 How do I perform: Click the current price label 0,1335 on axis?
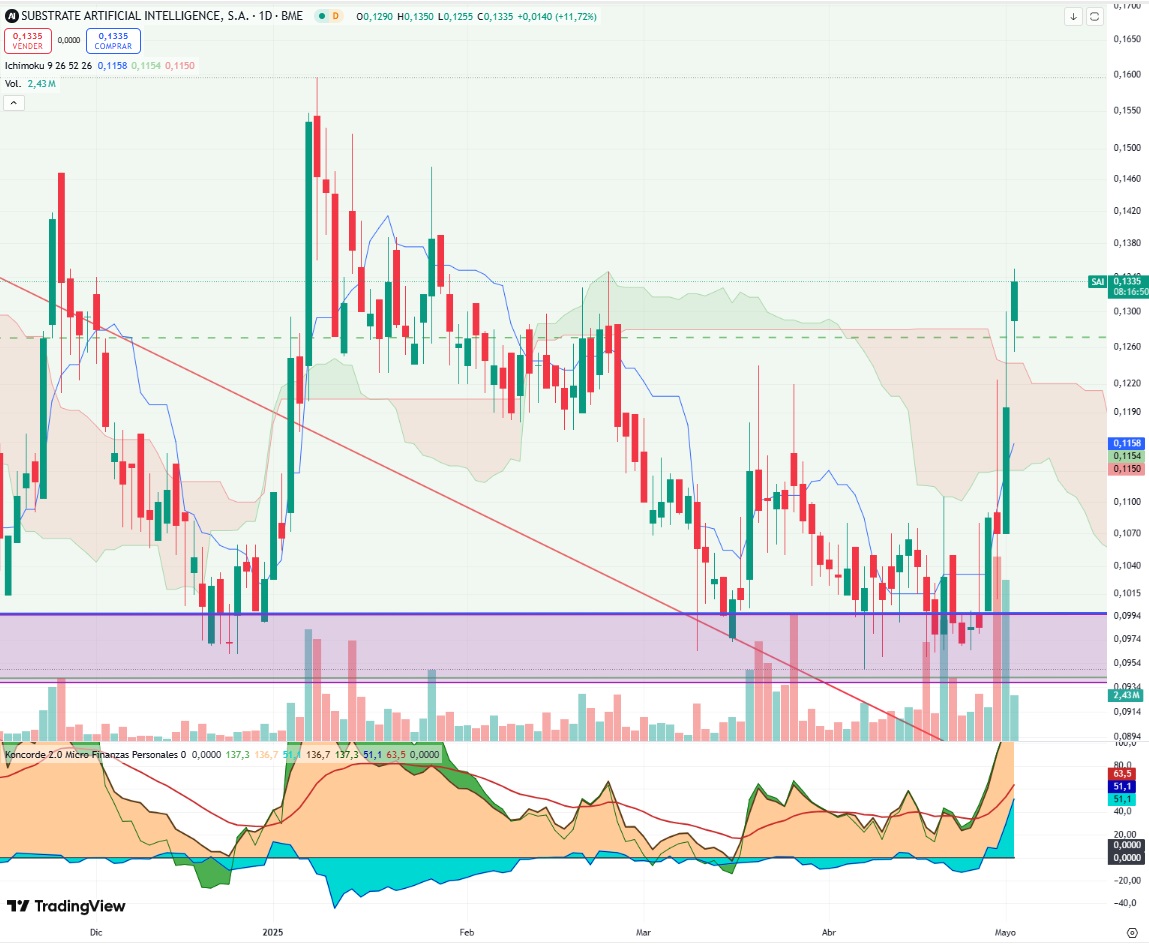(x=1127, y=281)
